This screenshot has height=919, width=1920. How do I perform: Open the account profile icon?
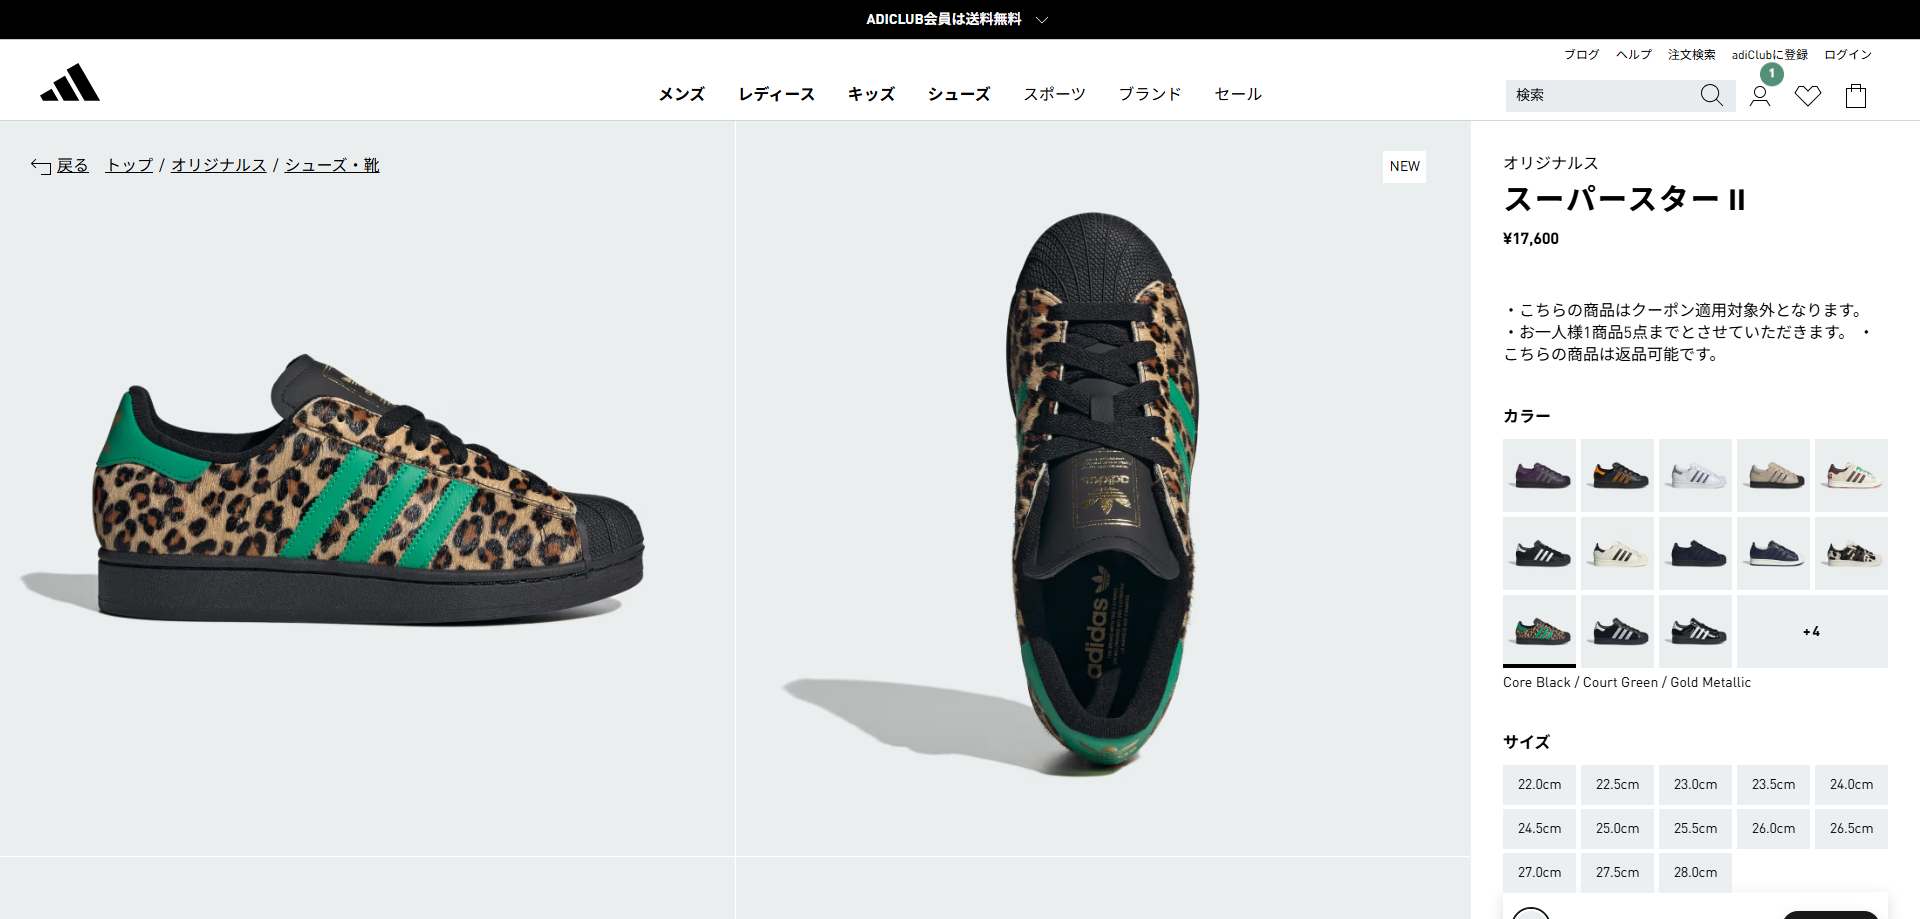1760,96
